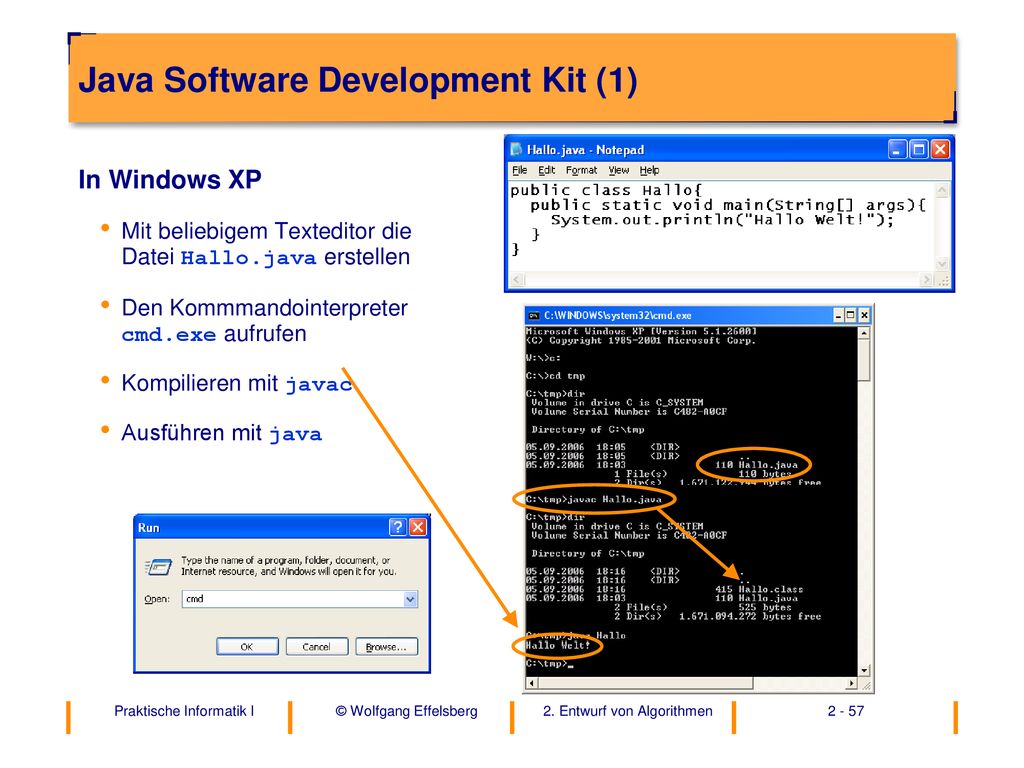The height and width of the screenshot is (768, 1024).
Task: Click the cmd horizontal scrollbar thumb
Action: tap(645, 684)
